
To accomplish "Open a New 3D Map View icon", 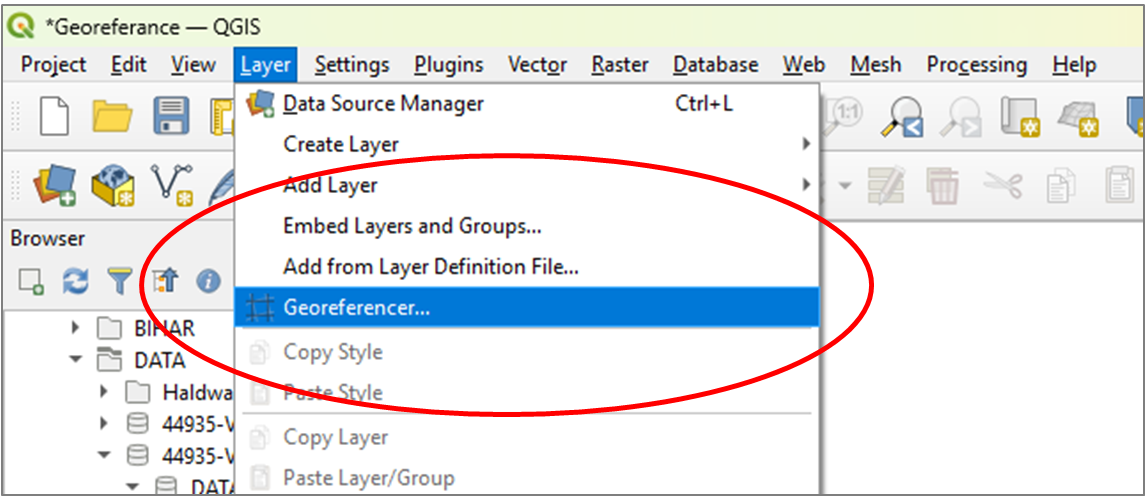I will 1079,118.
